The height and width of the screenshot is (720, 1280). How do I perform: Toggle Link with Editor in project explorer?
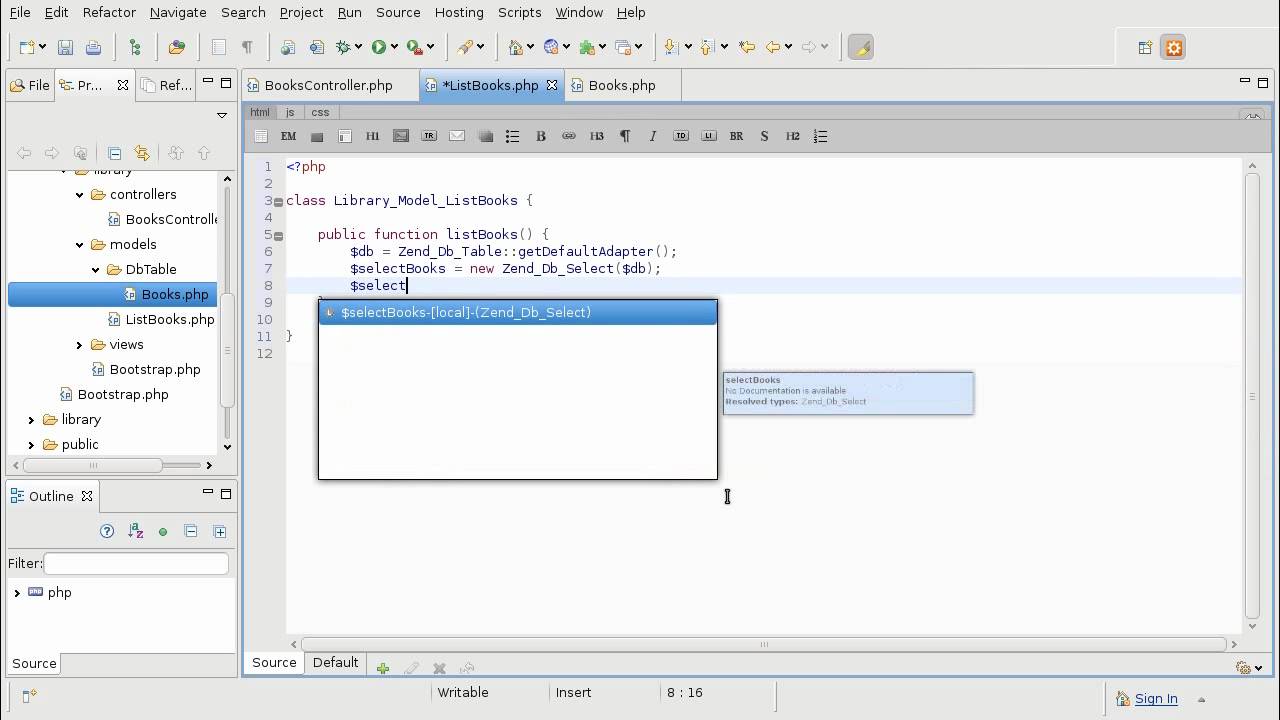tap(142, 153)
